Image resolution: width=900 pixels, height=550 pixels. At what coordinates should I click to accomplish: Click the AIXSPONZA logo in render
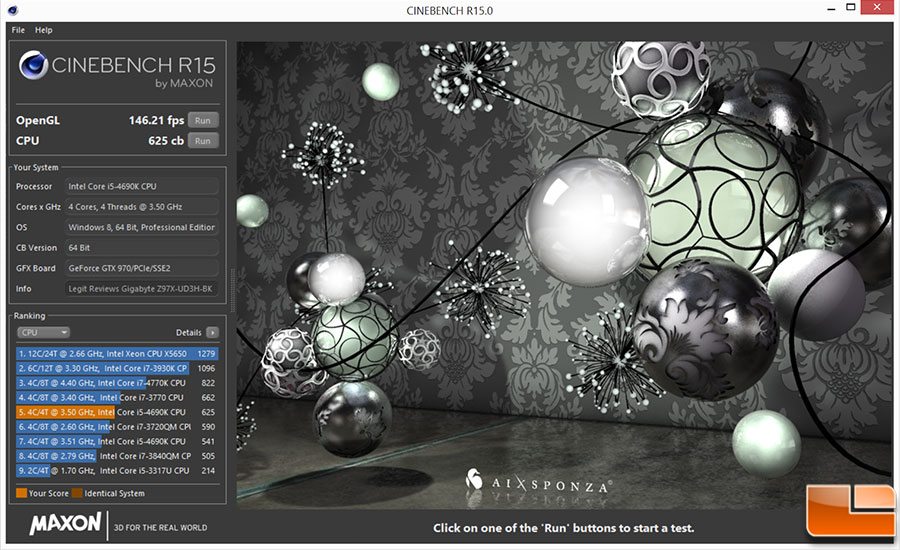tap(538, 483)
